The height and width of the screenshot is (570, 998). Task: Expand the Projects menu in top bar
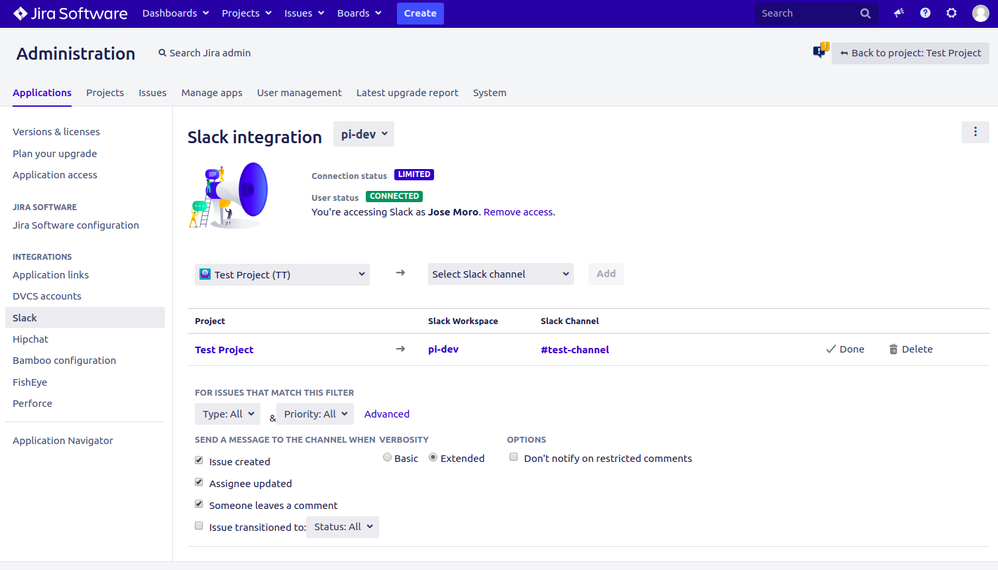click(246, 13)
